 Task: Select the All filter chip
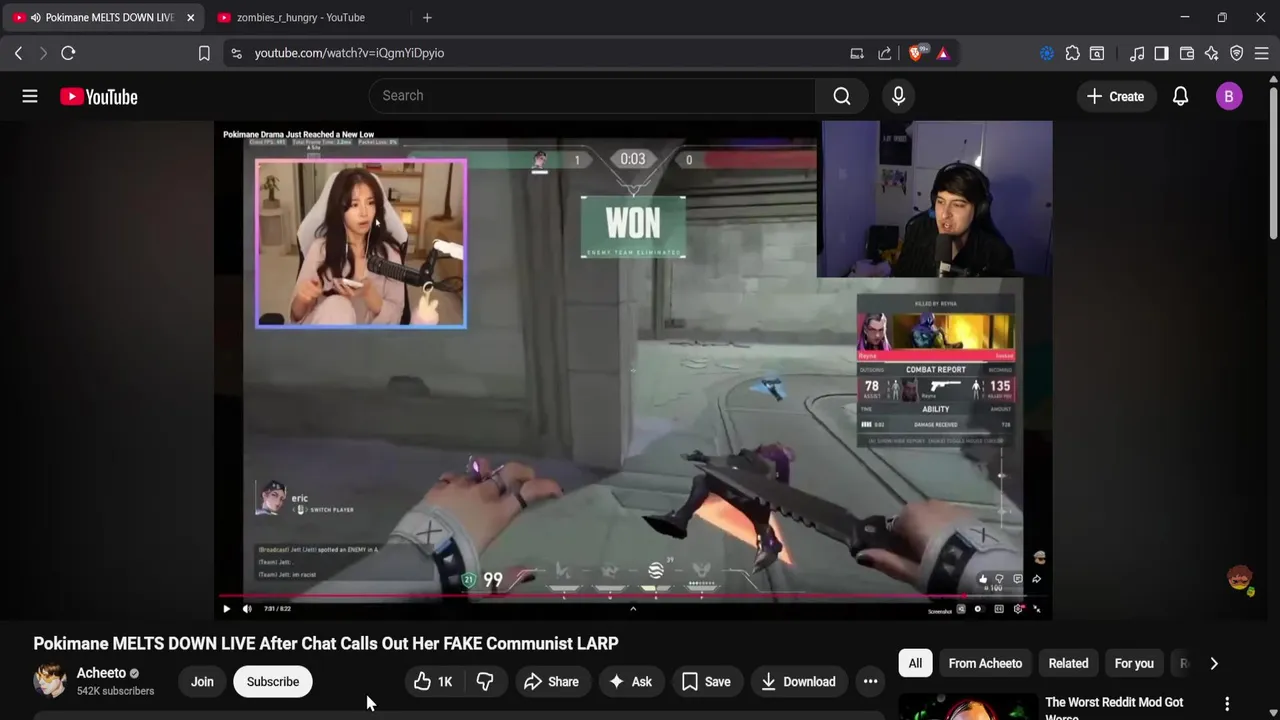click(915, 663)
